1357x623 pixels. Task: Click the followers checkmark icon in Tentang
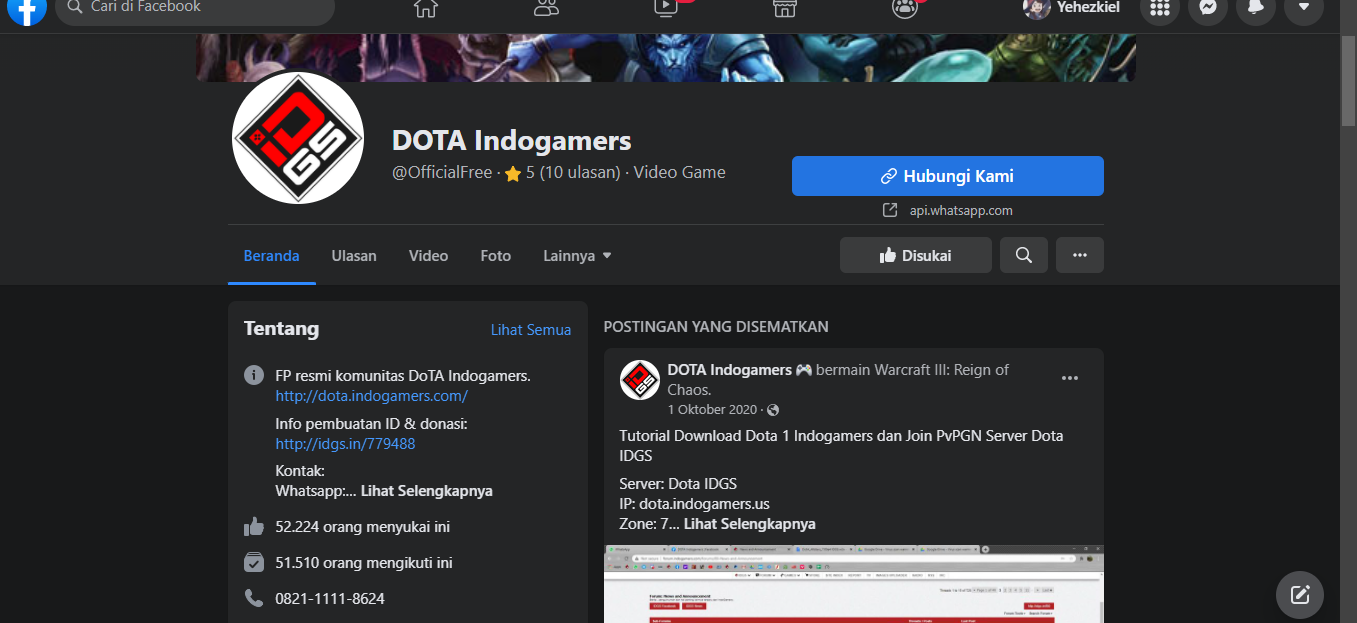click(x=254, y=562)
